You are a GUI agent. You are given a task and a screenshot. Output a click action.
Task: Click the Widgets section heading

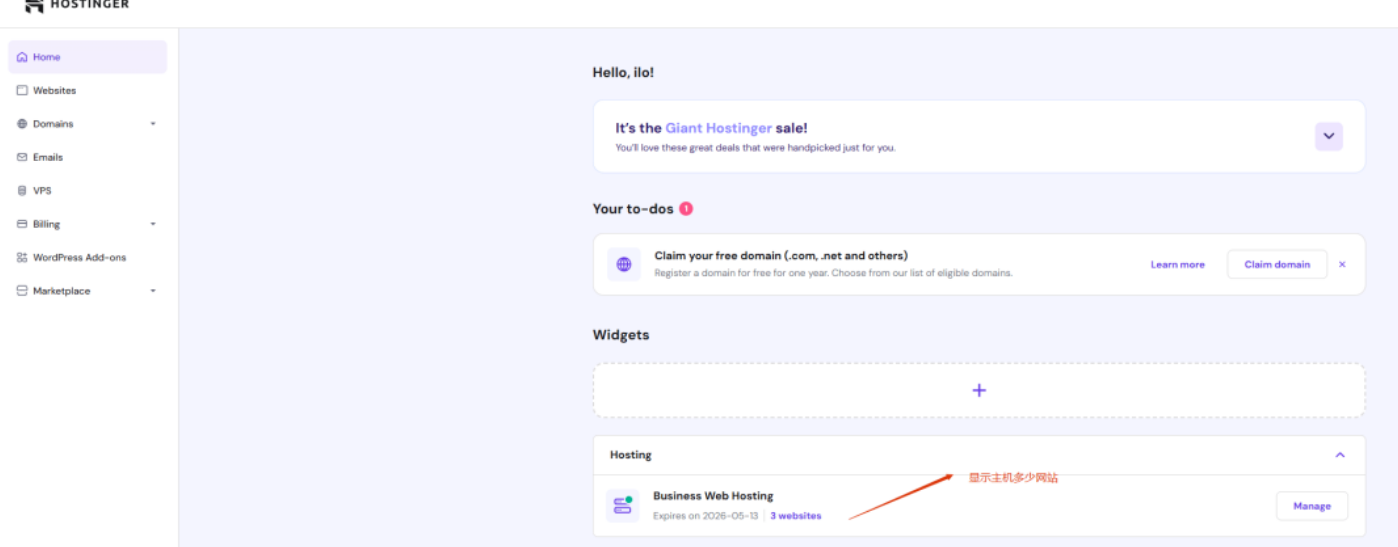[x=621, y=335]
